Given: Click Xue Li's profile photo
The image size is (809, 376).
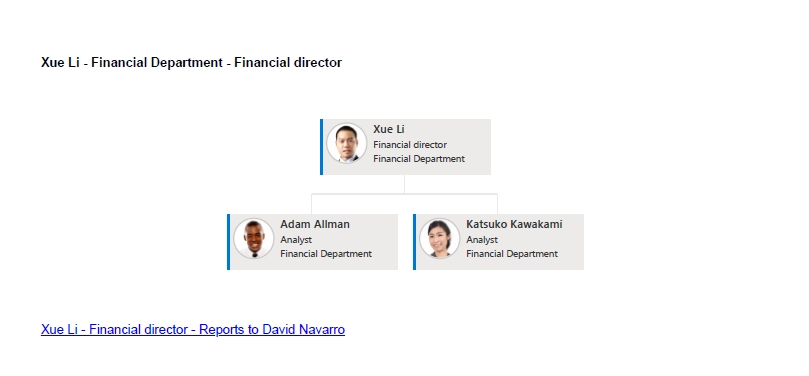Looking at the screenshot, I should click(347, 143).
